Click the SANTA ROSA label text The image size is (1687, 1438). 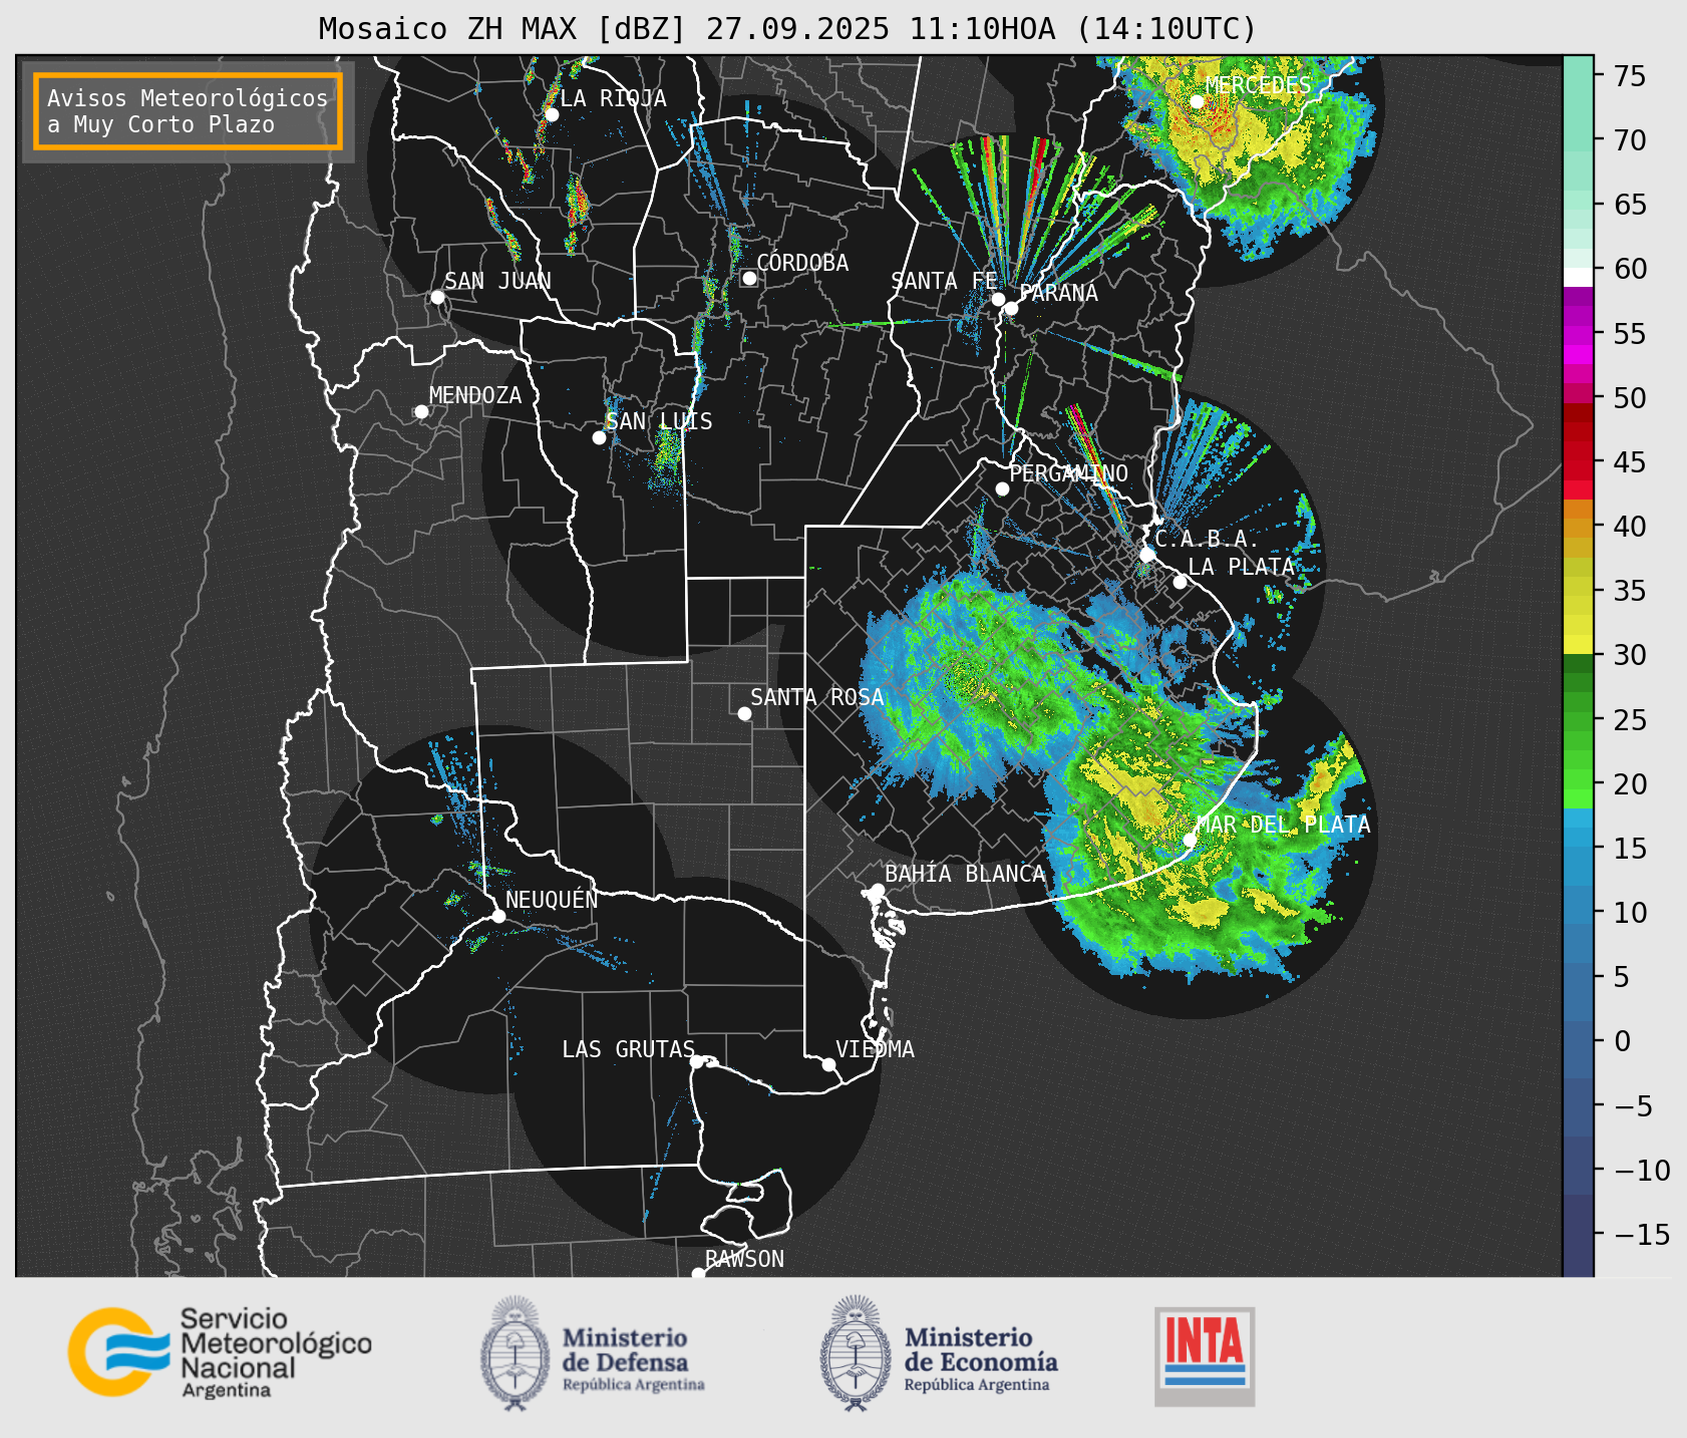817,697
